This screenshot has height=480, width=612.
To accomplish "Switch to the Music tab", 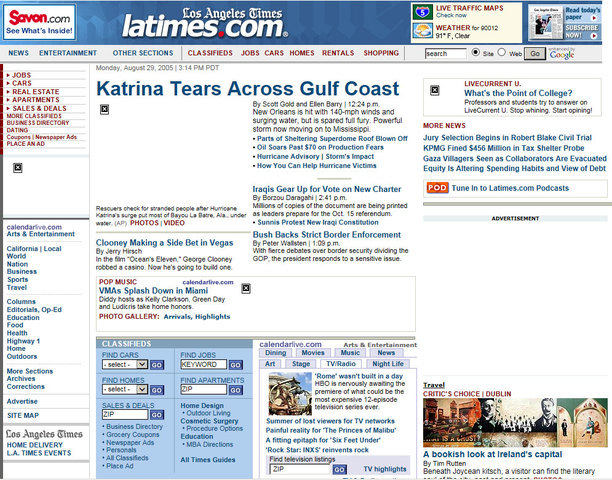I will click(350, 353).
